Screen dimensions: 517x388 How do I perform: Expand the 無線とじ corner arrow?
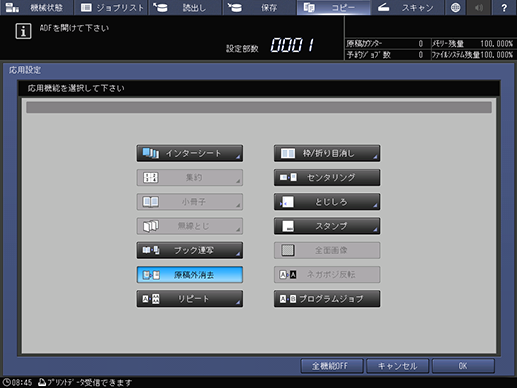pyautogui.click(x=238, y=230)
